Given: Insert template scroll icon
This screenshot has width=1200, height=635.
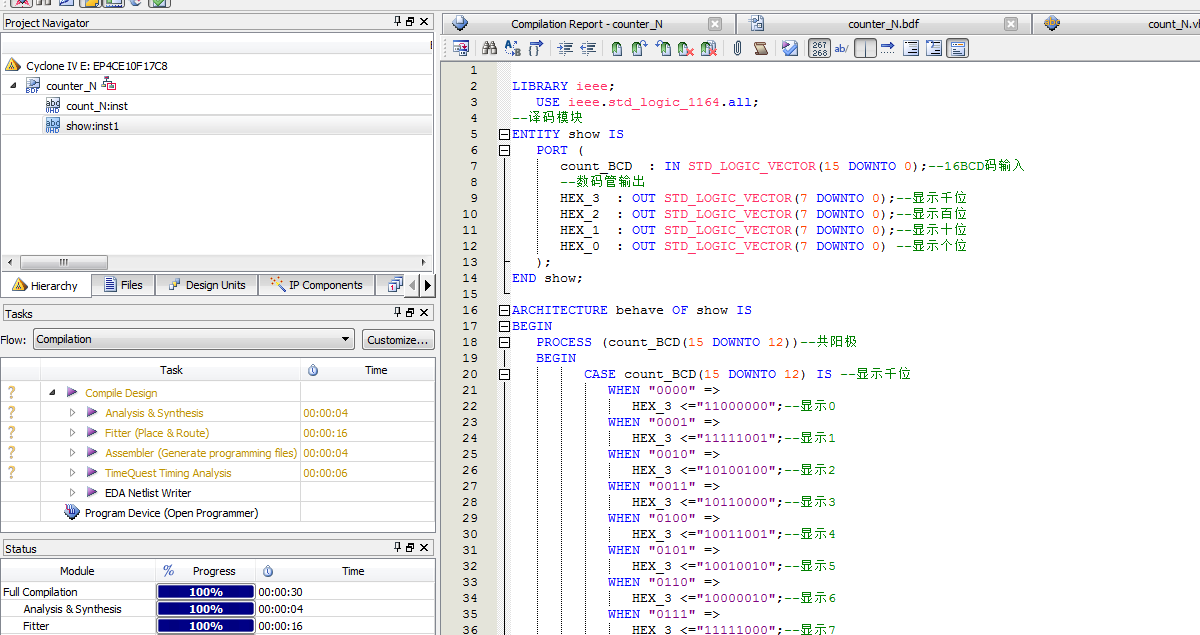Looking at the screenshot, I should pyautogui.click(x=761, y=47).
